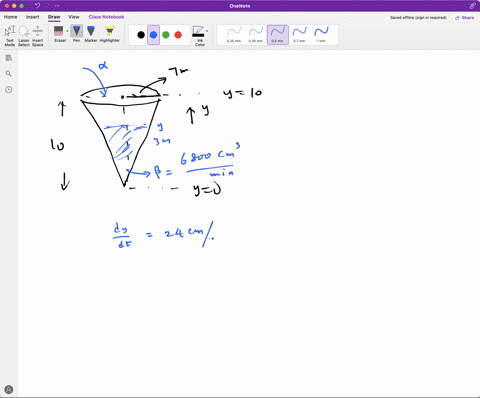Toggle the Pen tool
Image resolution: width=480 pixels, height=398 pixels.
tap(77, 34)
